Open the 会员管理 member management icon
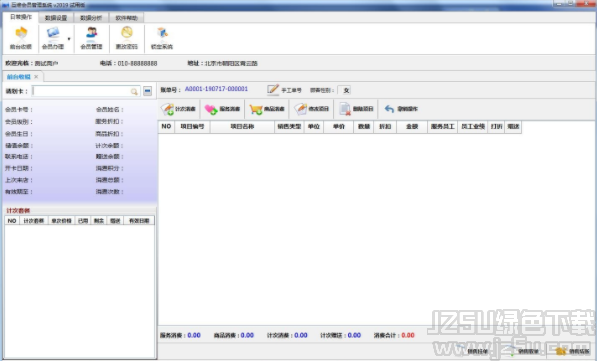The image size is (597, 361). tap(91, 38)
